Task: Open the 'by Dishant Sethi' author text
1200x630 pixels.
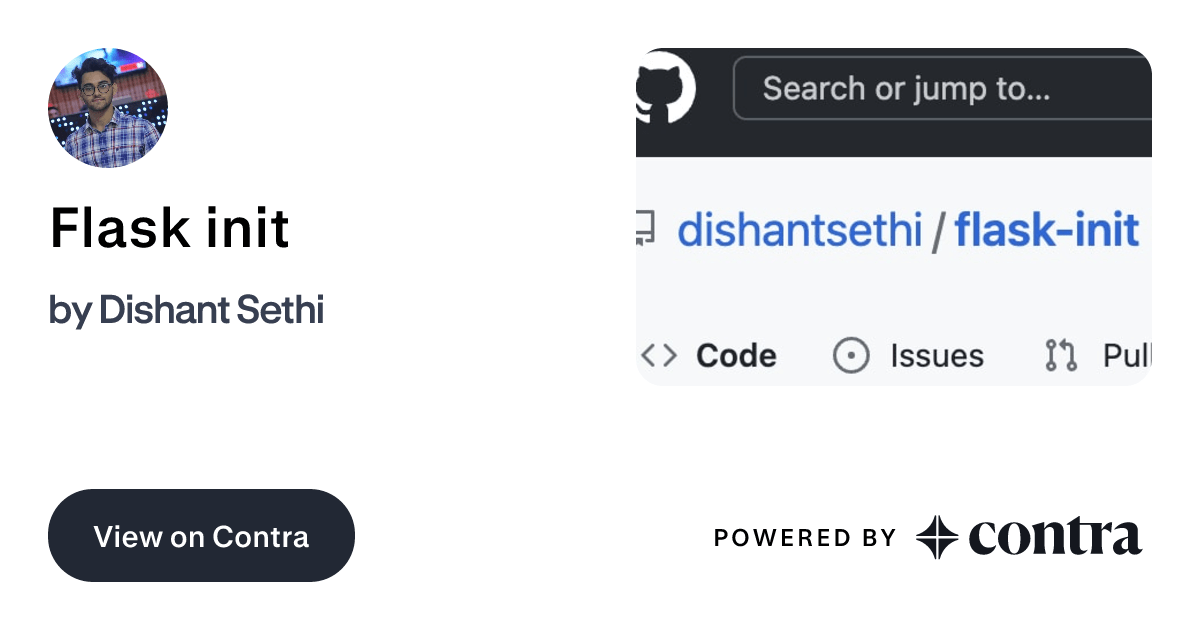Action: click(x=186, y=311)
